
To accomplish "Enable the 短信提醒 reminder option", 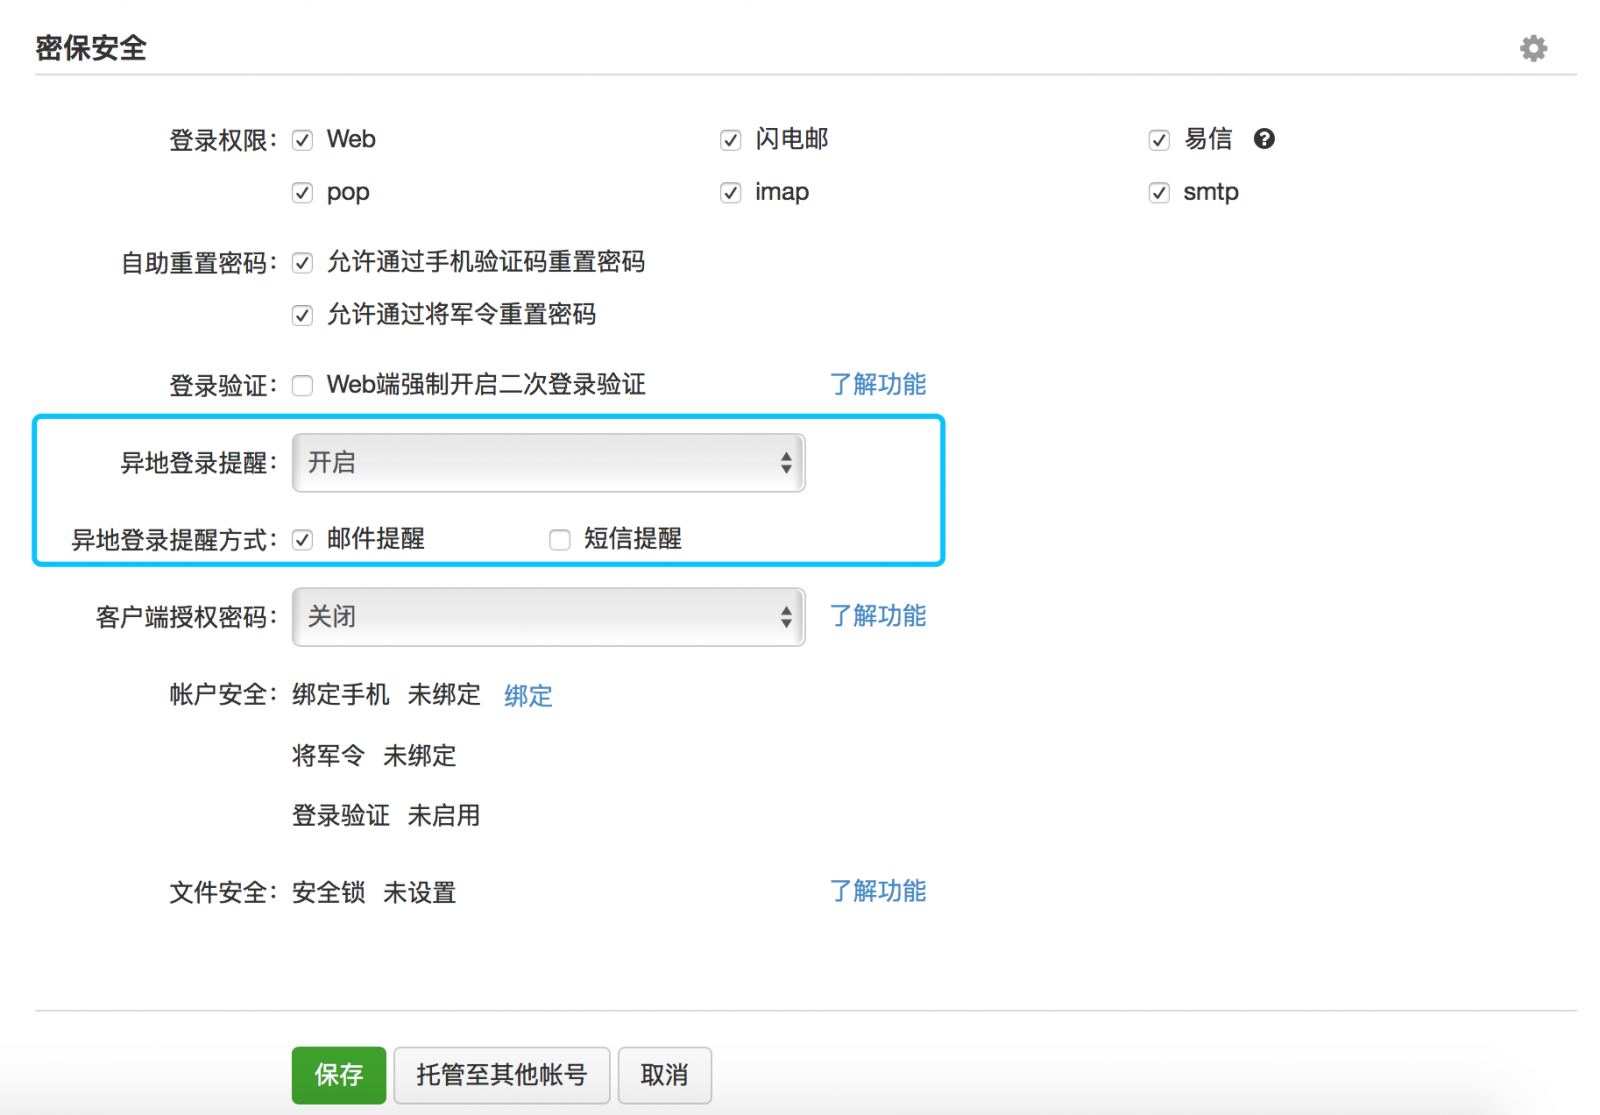I will click(560, 539).
